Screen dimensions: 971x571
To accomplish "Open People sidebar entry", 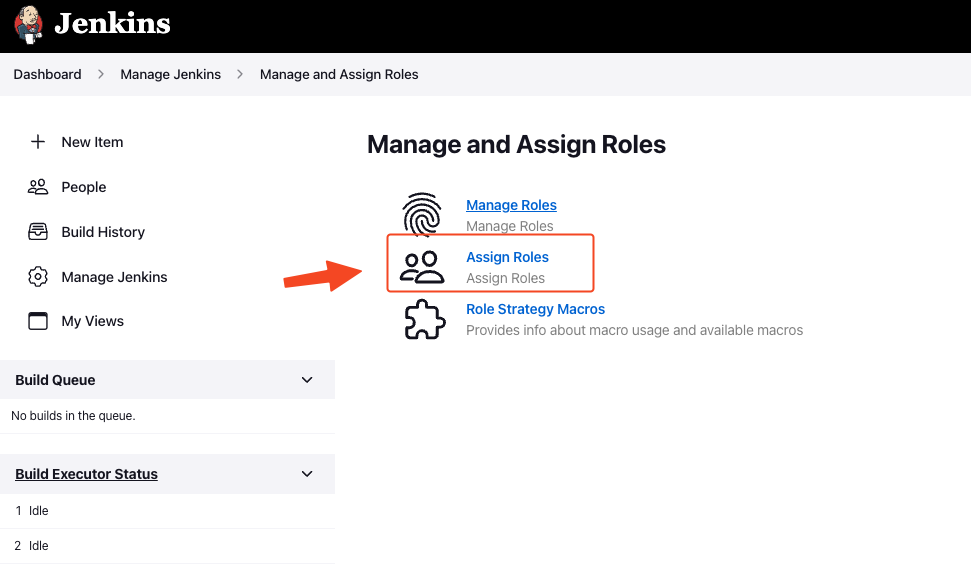I will [x=84, y=187].
